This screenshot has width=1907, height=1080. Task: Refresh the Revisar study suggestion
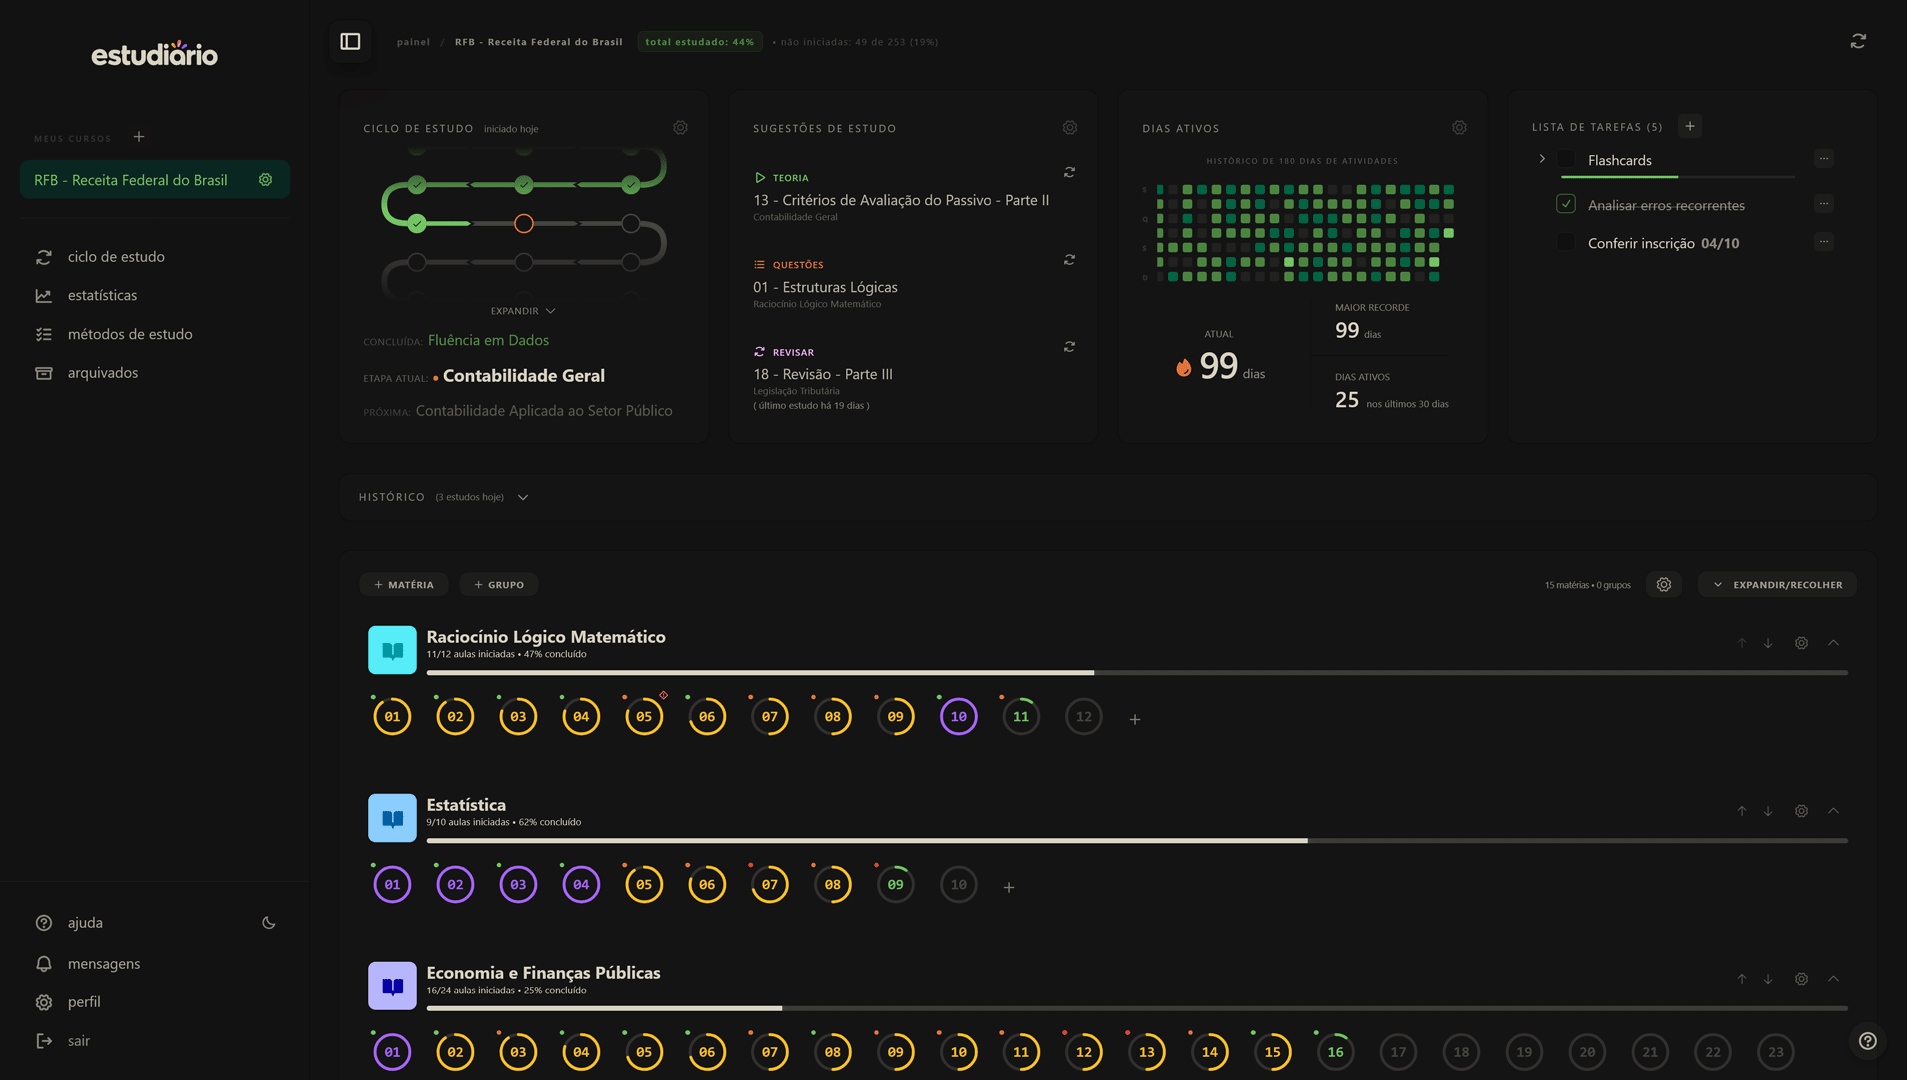(x=1069, y=347)
